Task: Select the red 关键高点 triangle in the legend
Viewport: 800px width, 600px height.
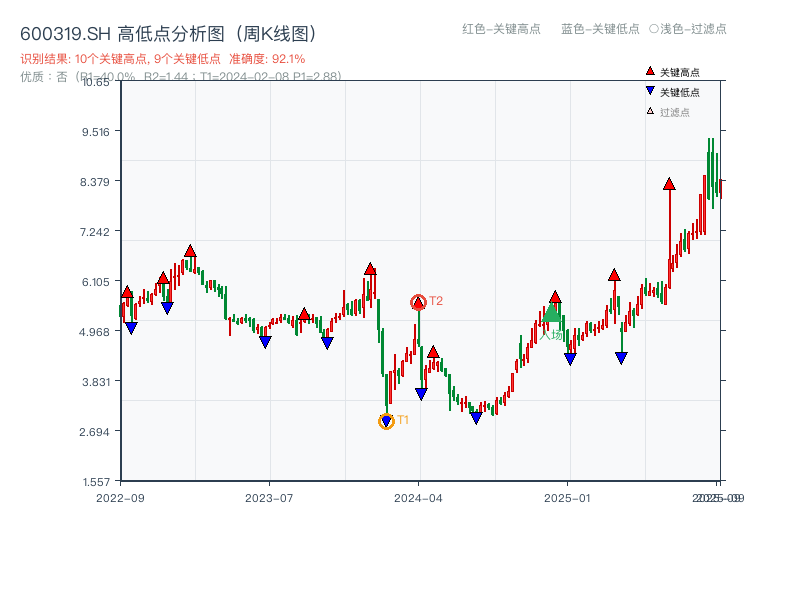Action: pyautogui.click(x=649, y=71)
